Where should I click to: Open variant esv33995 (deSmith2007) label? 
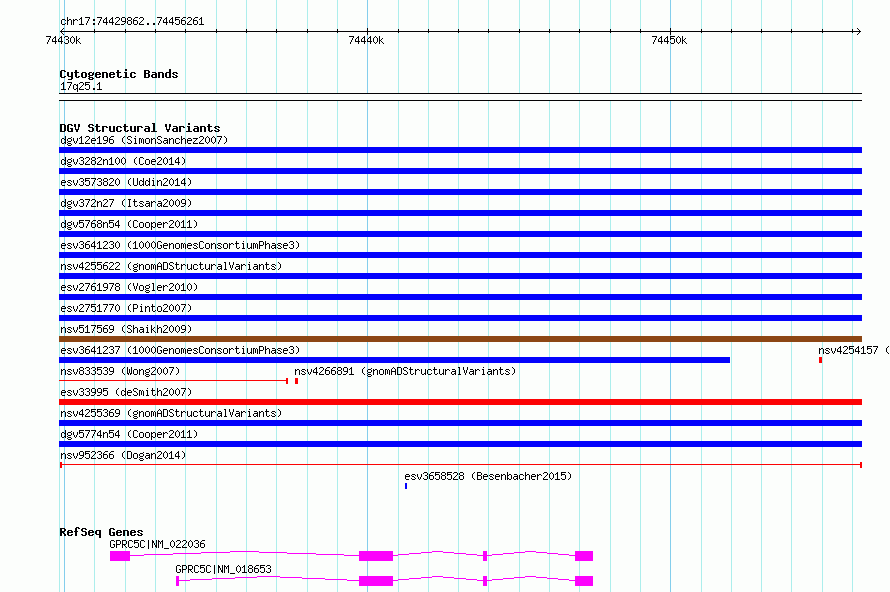[x=126, y=392]
